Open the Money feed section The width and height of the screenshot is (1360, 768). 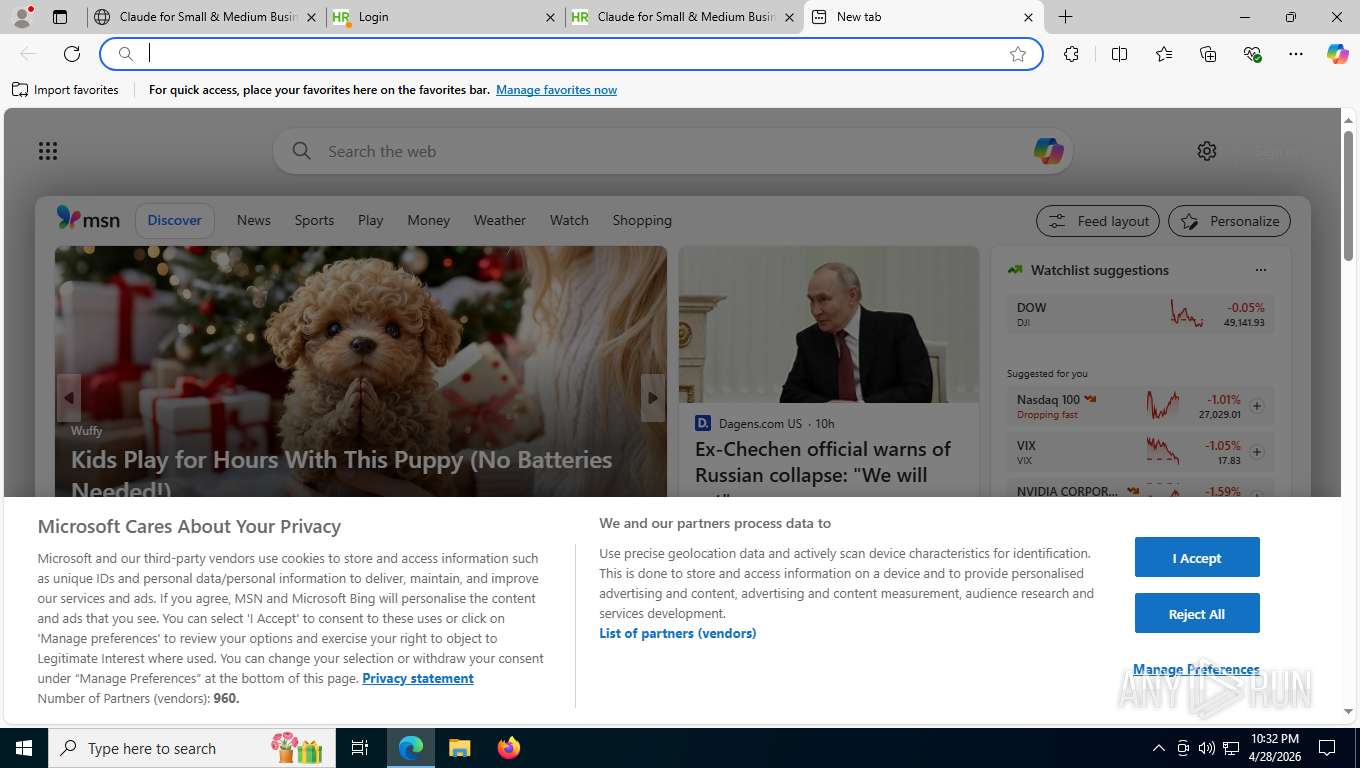[x=429, y=220]
